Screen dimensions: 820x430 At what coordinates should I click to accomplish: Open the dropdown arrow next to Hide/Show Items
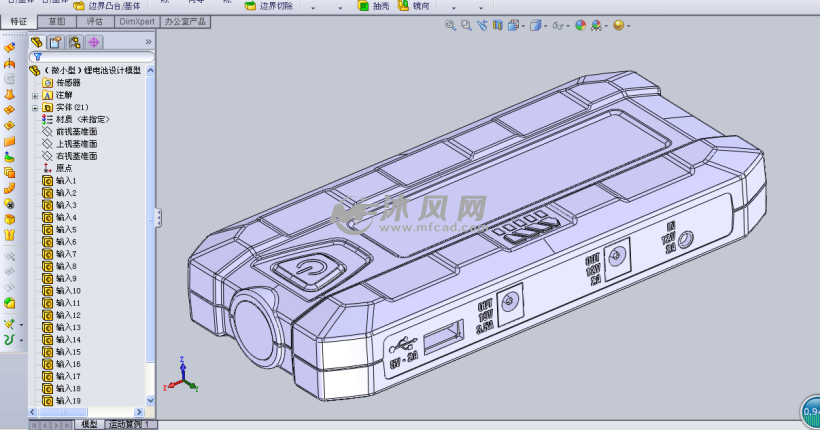point(568,26)
